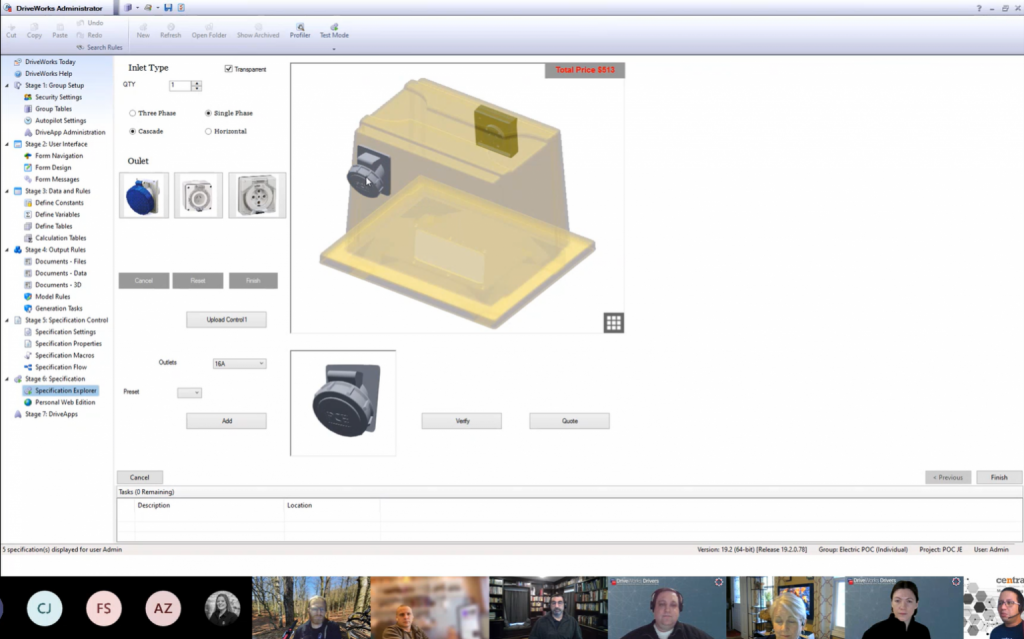Click Show Archived in toolbar
Screen dimensions: 1024x639
click(258, 31)
